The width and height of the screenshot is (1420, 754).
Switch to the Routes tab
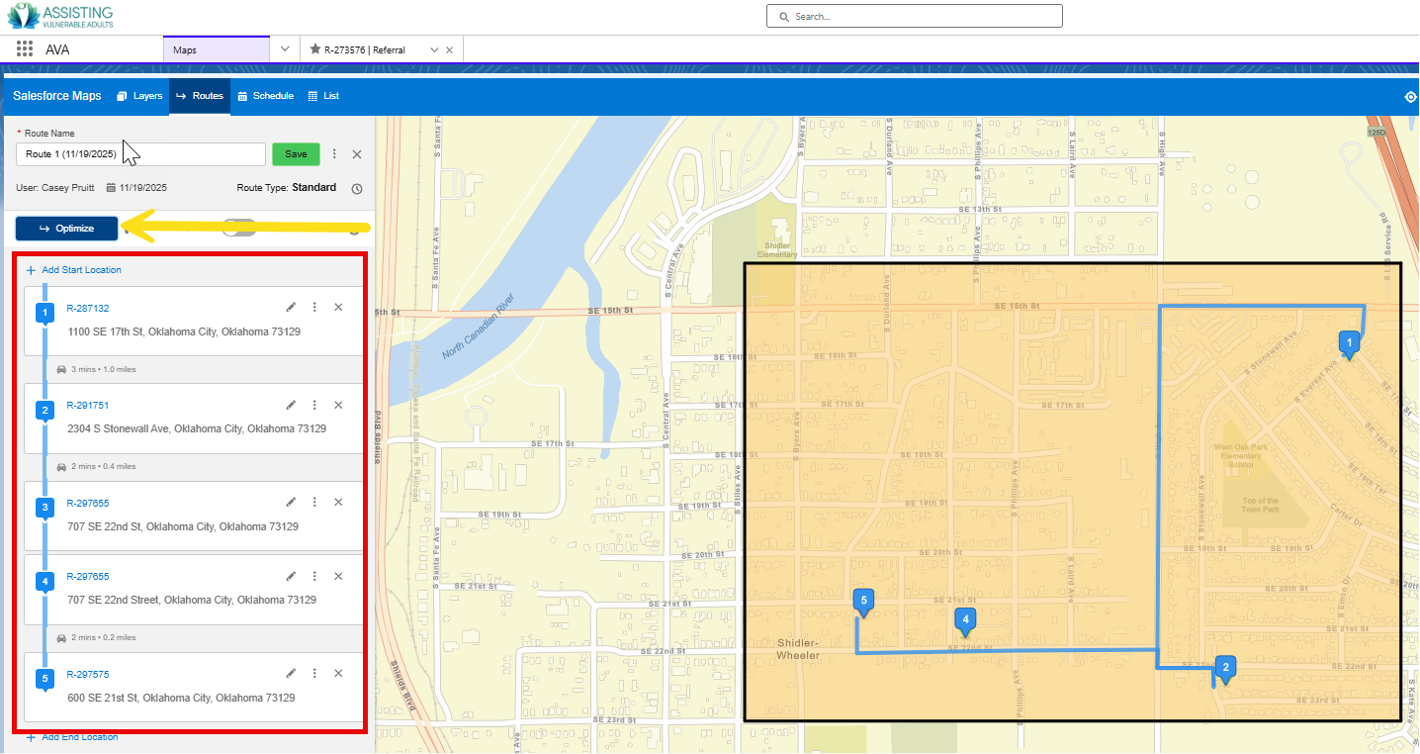tap(199, 96)
